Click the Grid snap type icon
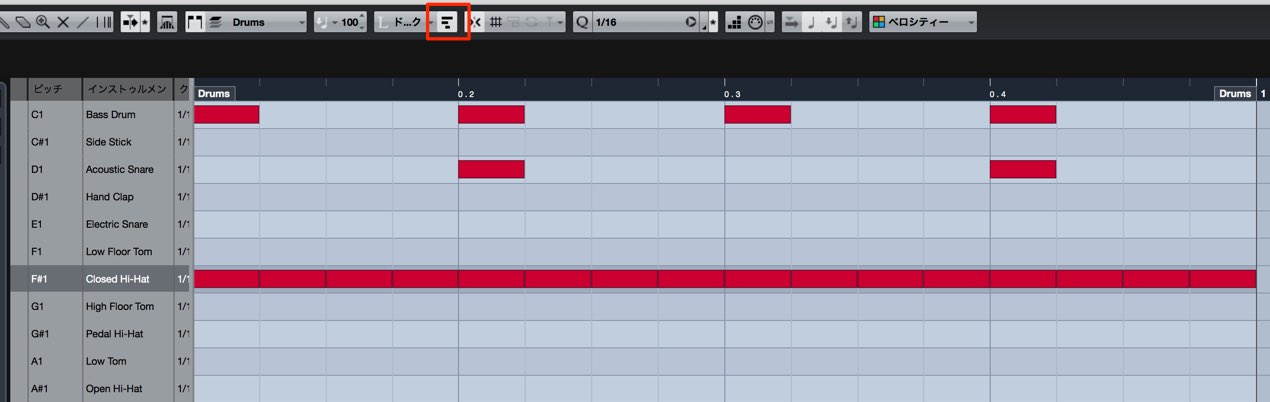Viewport: 1270px width, 402px height. [496, 22]
